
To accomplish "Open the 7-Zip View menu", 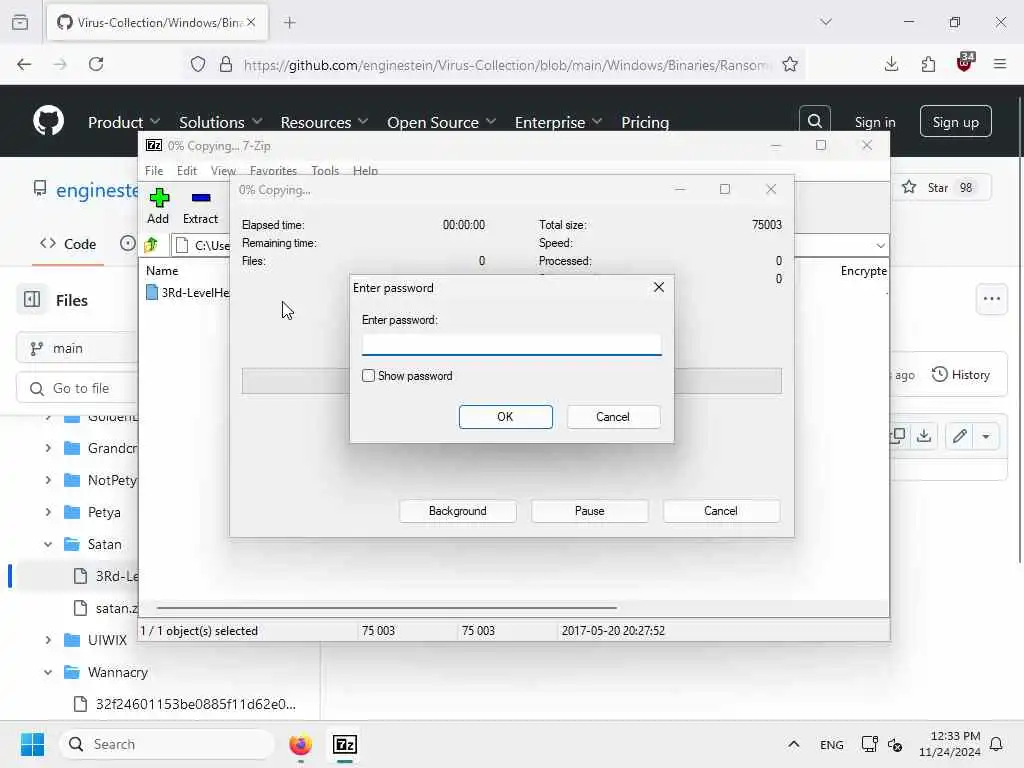I will (223, 170).
